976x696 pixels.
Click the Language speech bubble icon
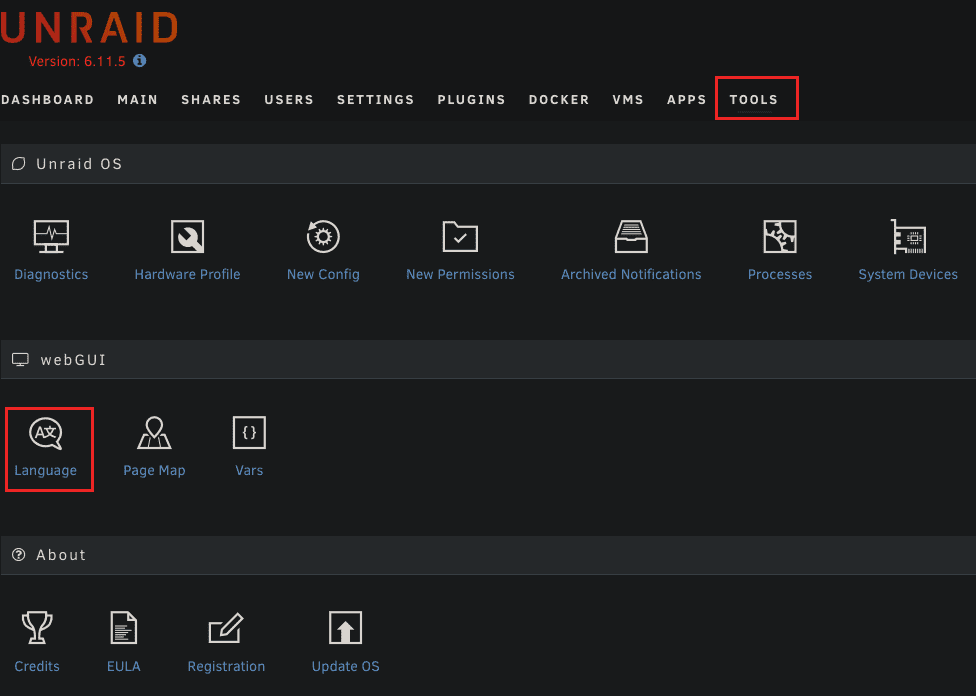tap(46, 433)
